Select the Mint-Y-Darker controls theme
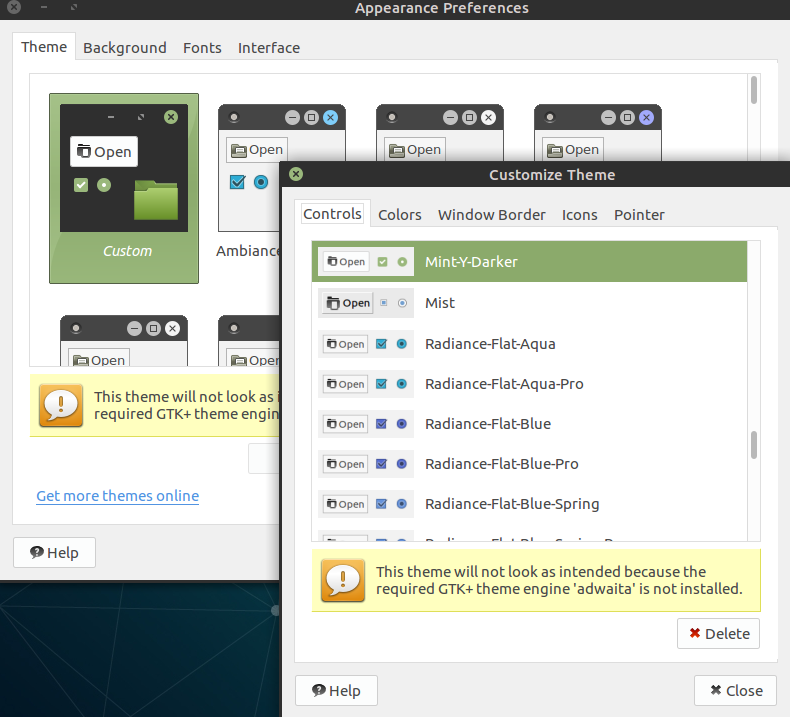The width and height of the screenshot is (790, 717). tap(529, 262)
